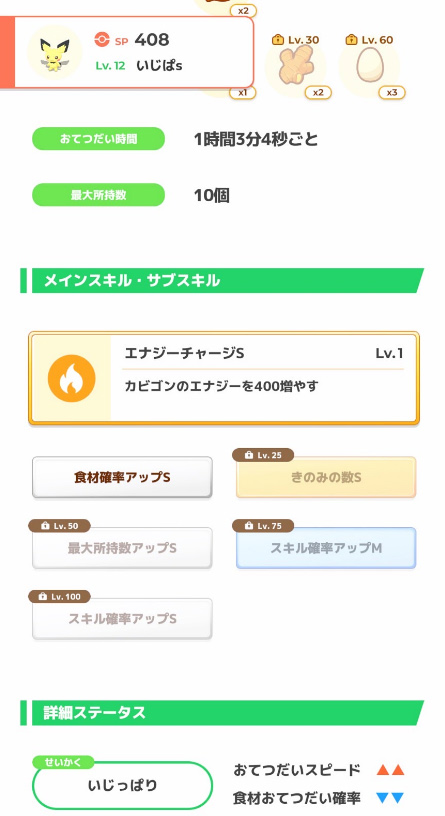
Task: Tap the red up arrows for おてつだいスピード
Action: tap(390, 770)
